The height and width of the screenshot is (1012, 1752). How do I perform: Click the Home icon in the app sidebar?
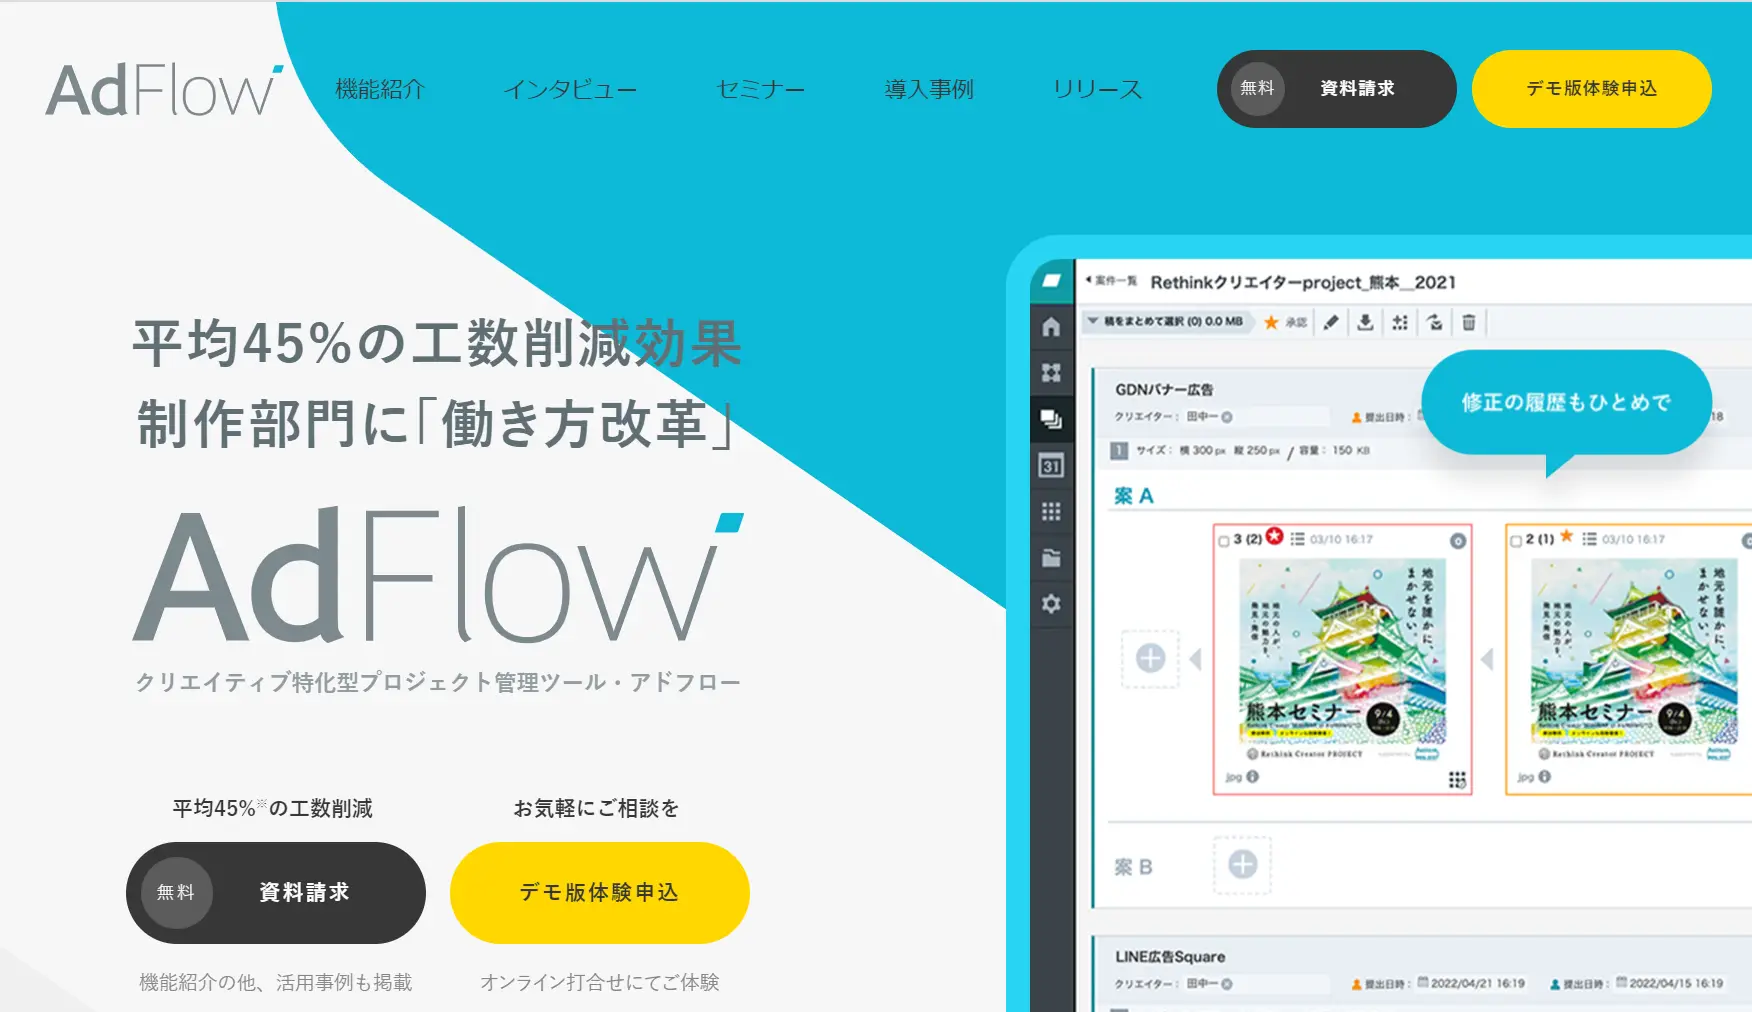1051,327
